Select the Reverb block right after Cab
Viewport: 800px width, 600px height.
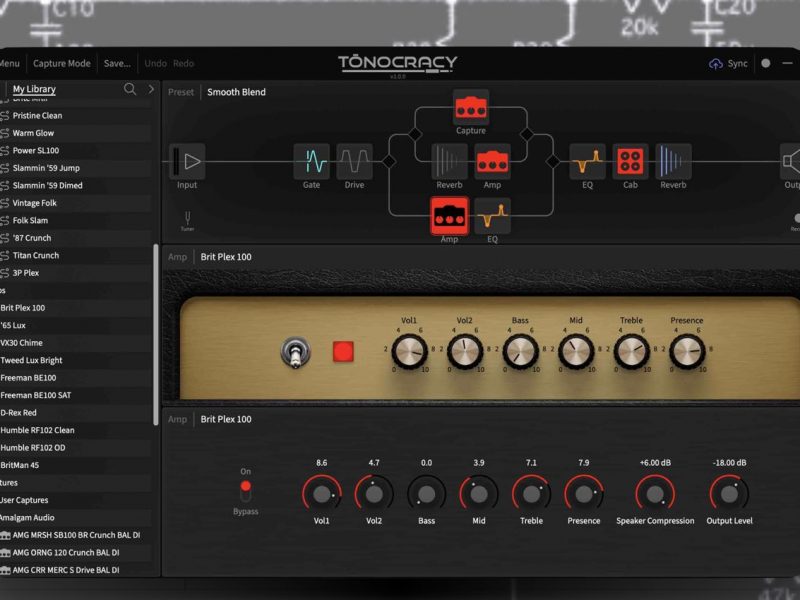pyautogui.click(x=673, y=161)
